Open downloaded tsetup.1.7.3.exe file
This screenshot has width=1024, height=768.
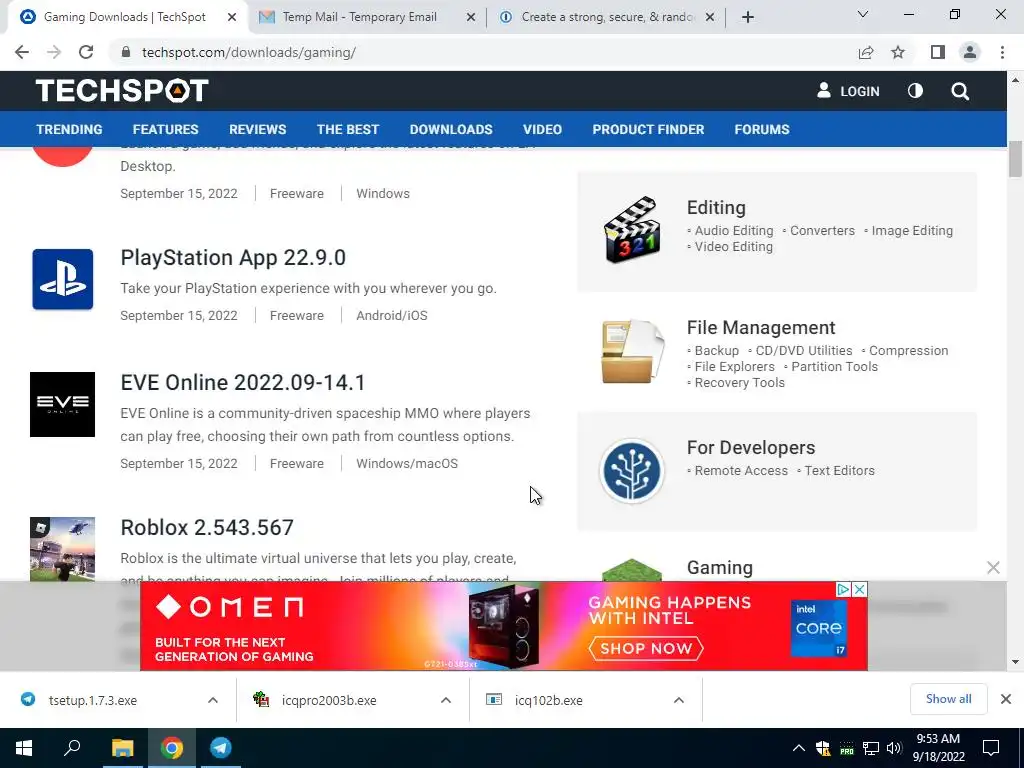[93, 700]
